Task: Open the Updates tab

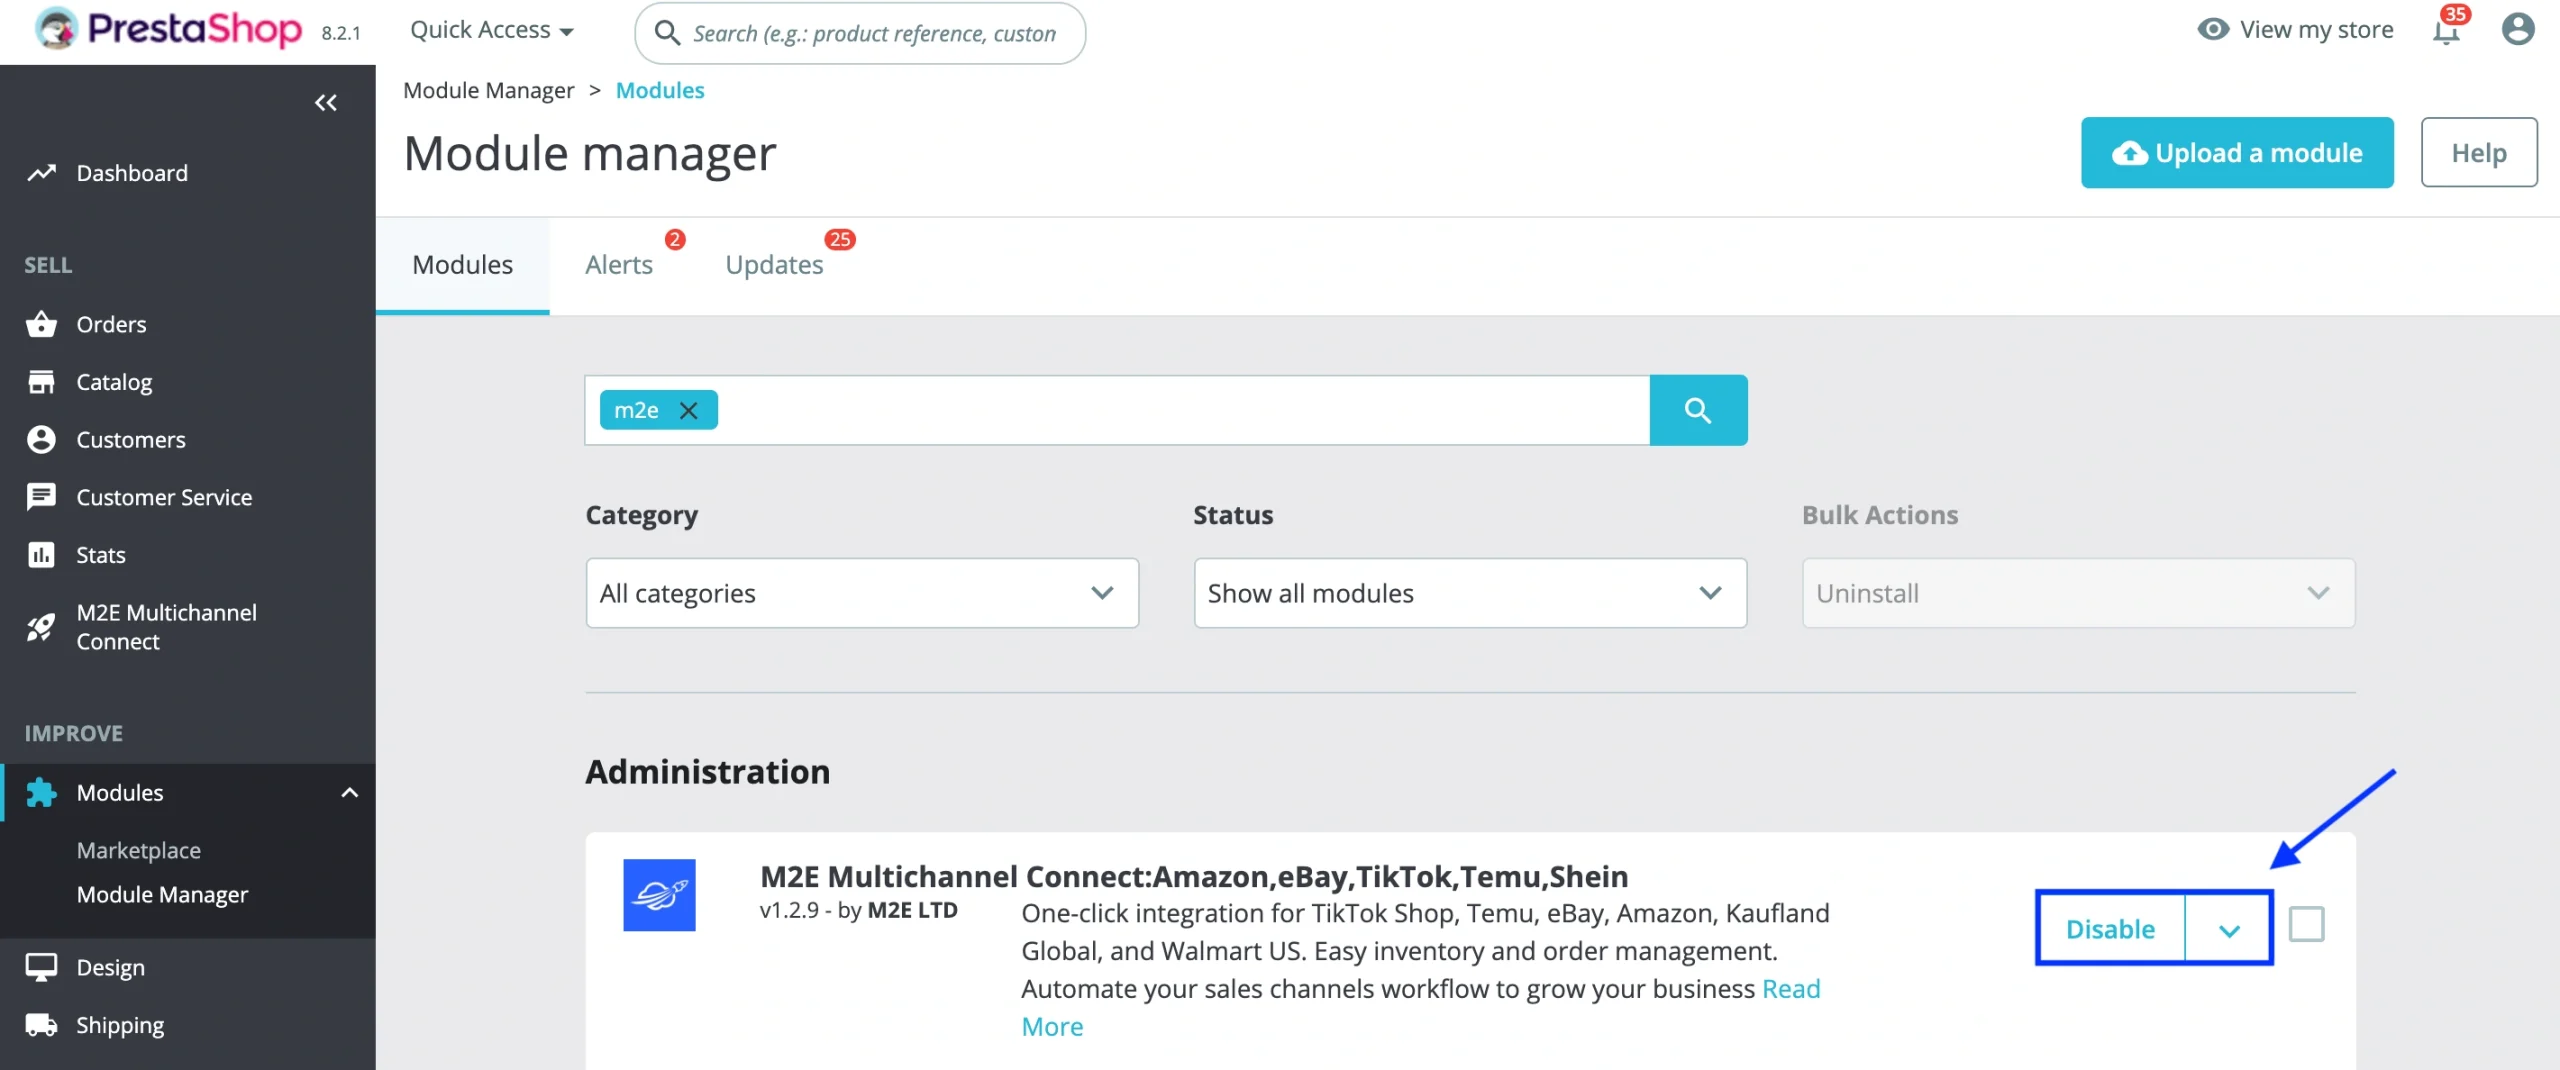Action: [x=774, y=264]
